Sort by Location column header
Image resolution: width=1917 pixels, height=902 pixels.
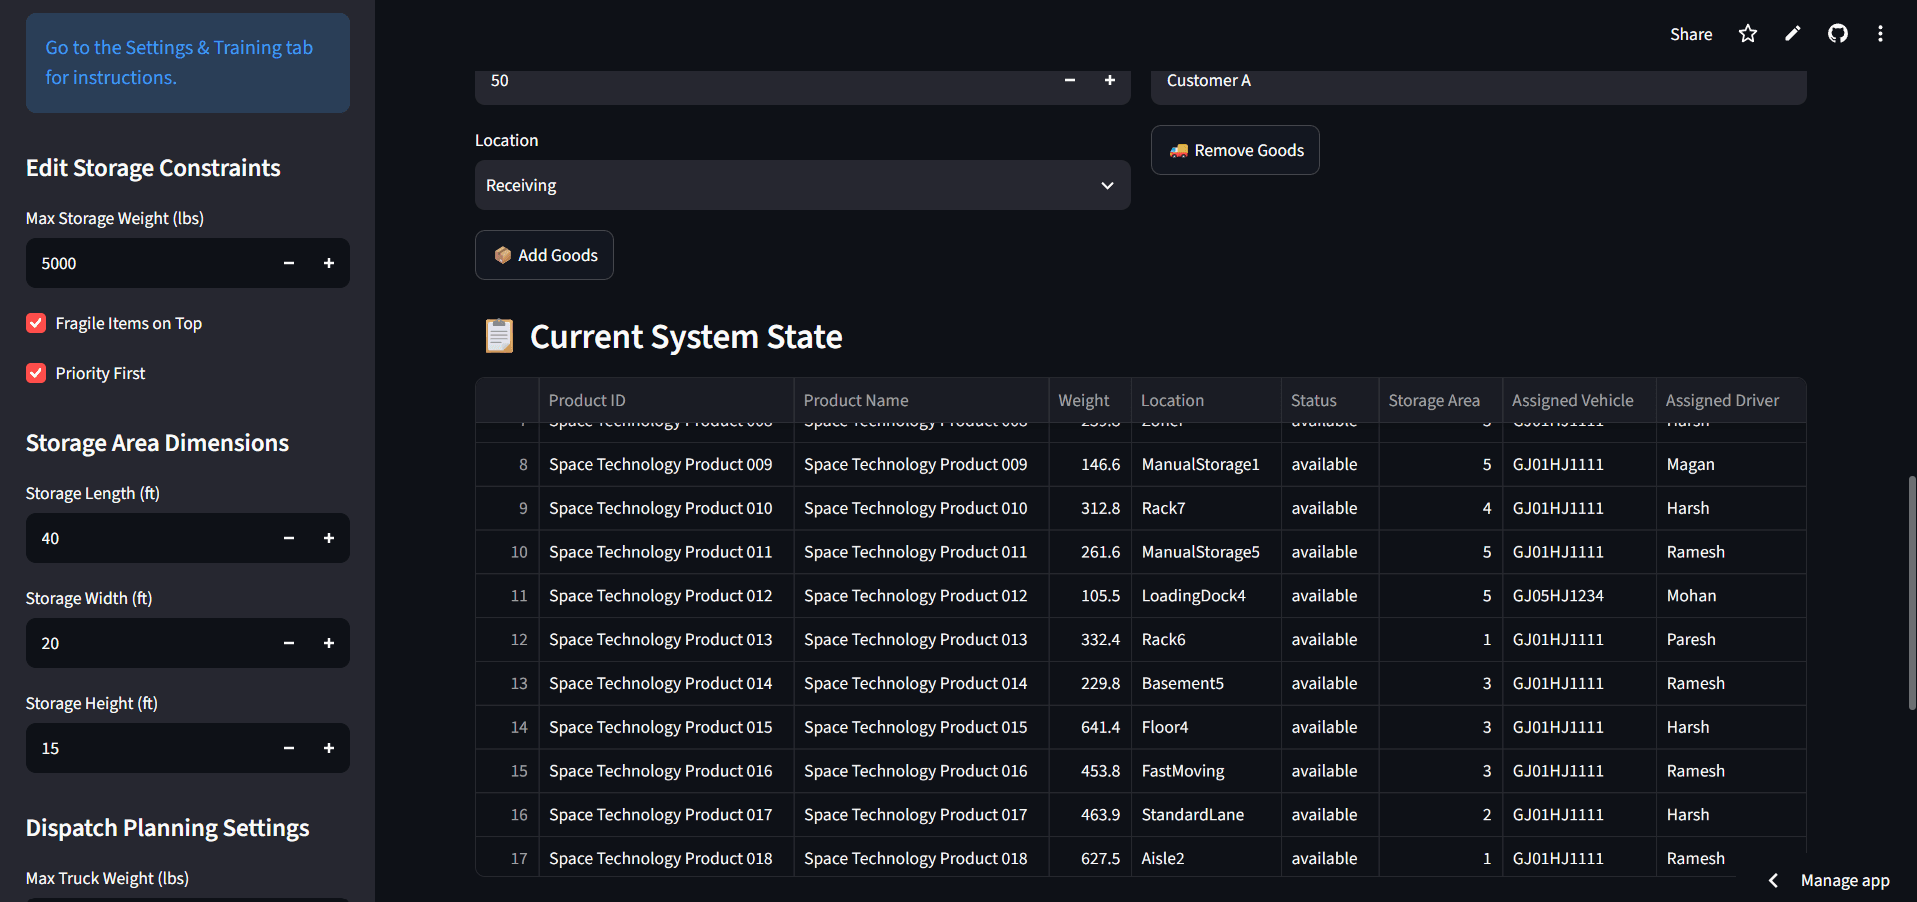click(1206, 400)
